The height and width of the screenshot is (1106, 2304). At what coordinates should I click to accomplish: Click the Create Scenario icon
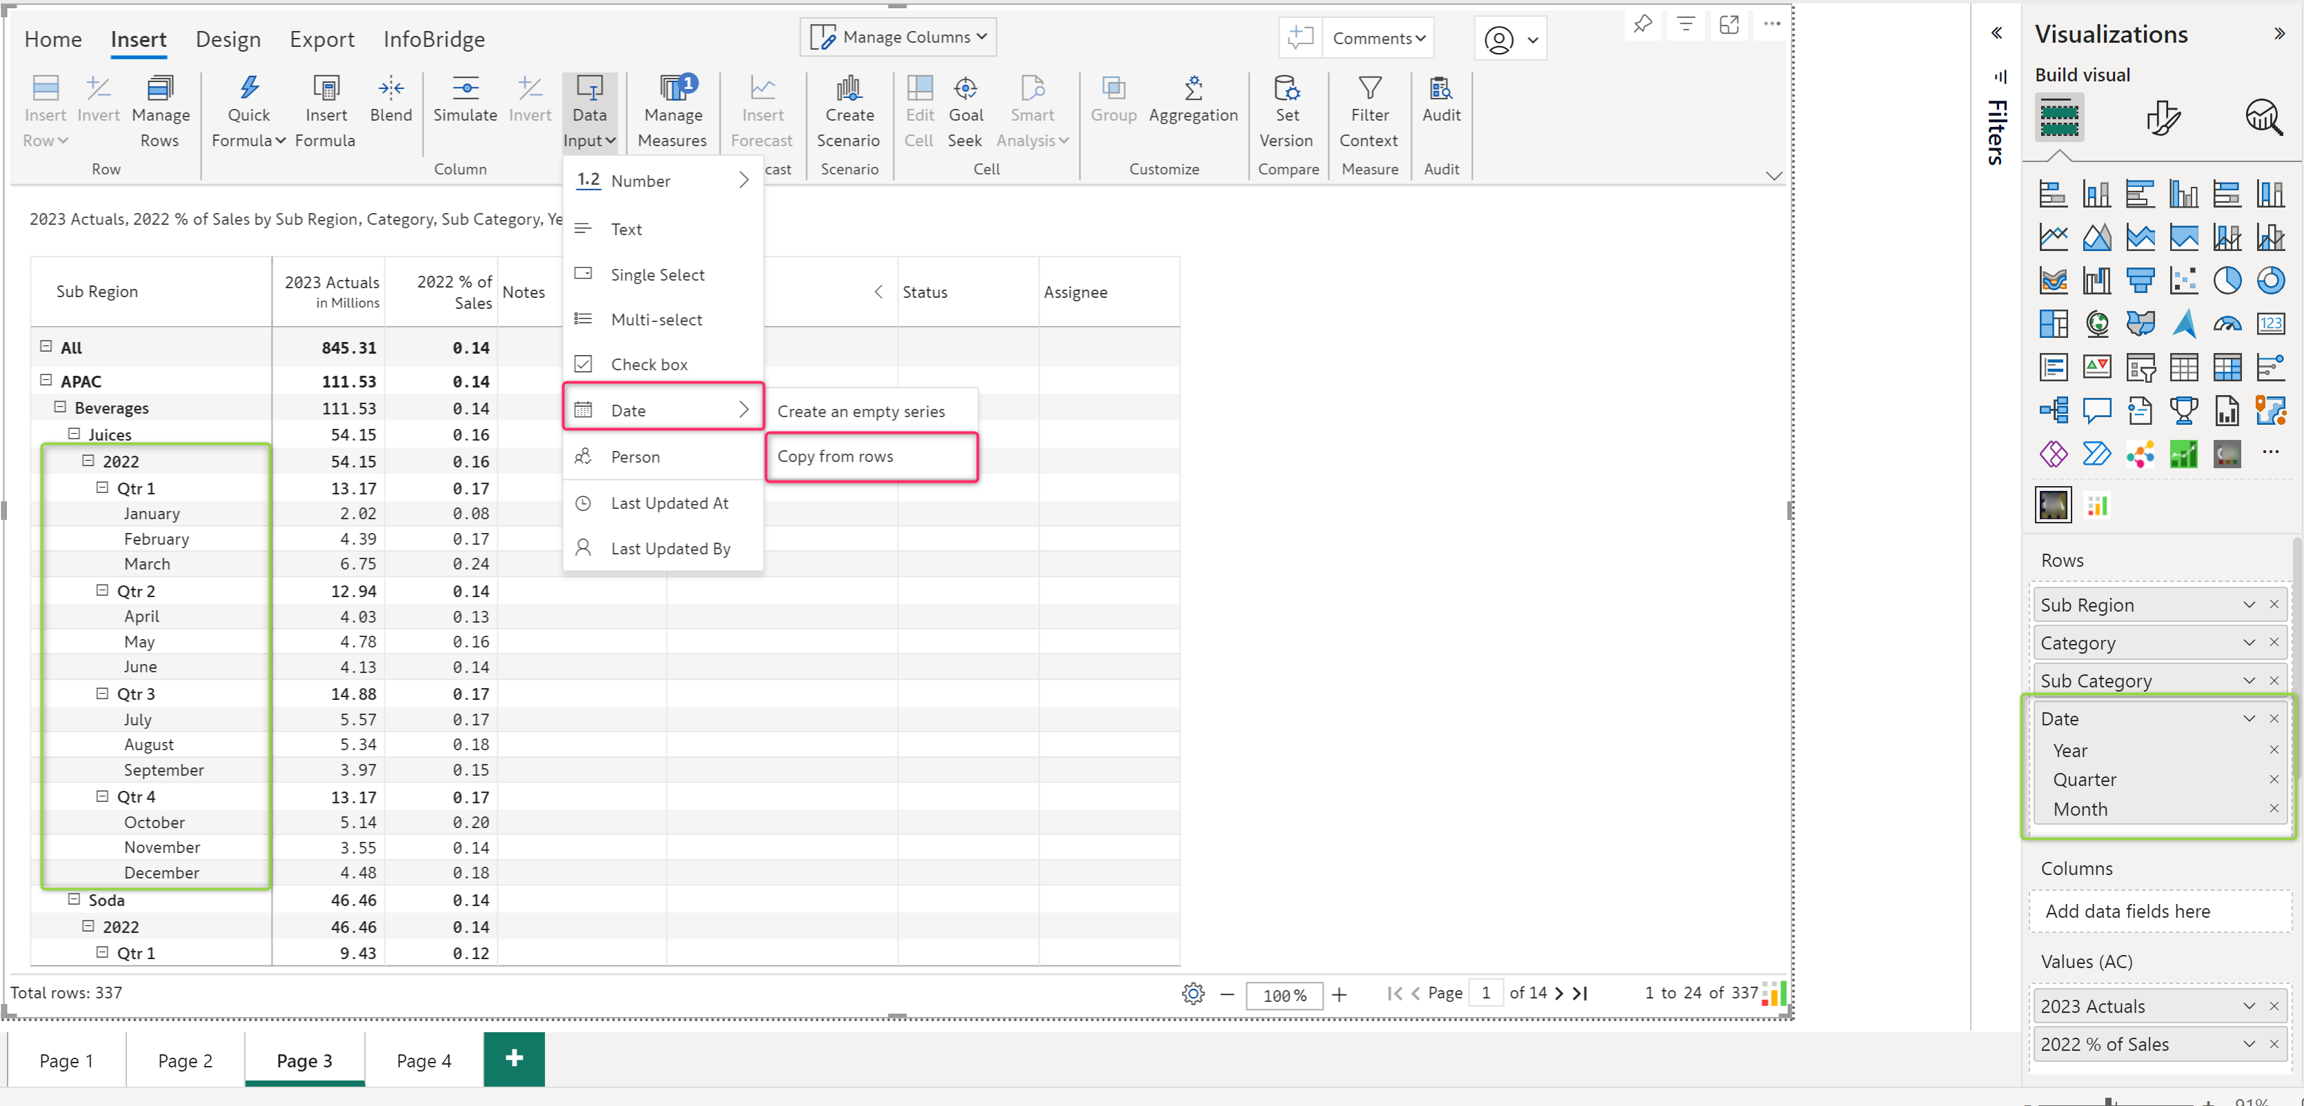(848, 89)
